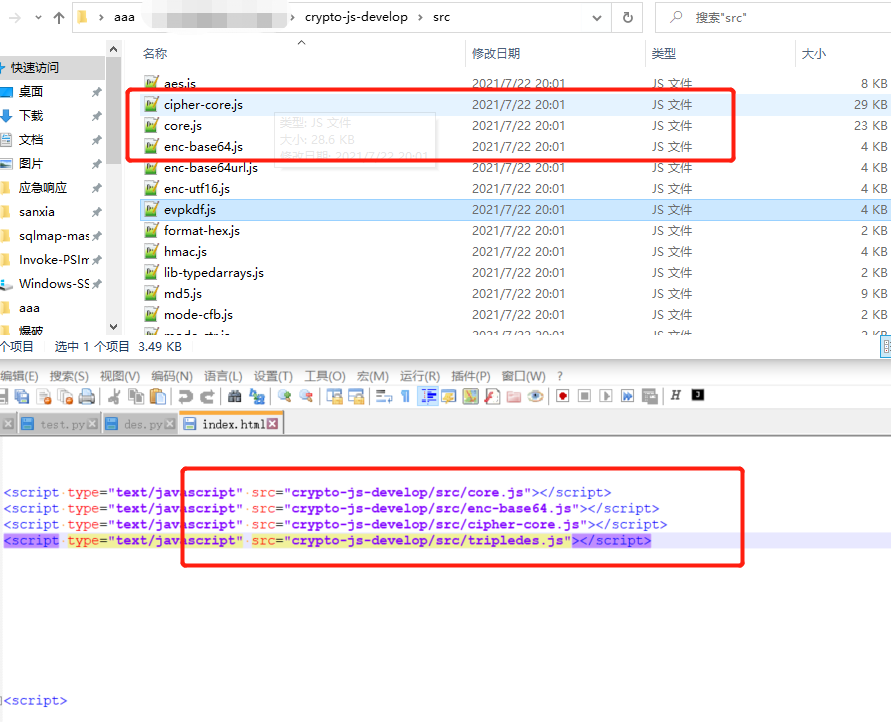Image resolution: width=891 pixels, height=722 pixels.
Task: Toggle word wrap icon in toolbar
Action: point(383,396)
